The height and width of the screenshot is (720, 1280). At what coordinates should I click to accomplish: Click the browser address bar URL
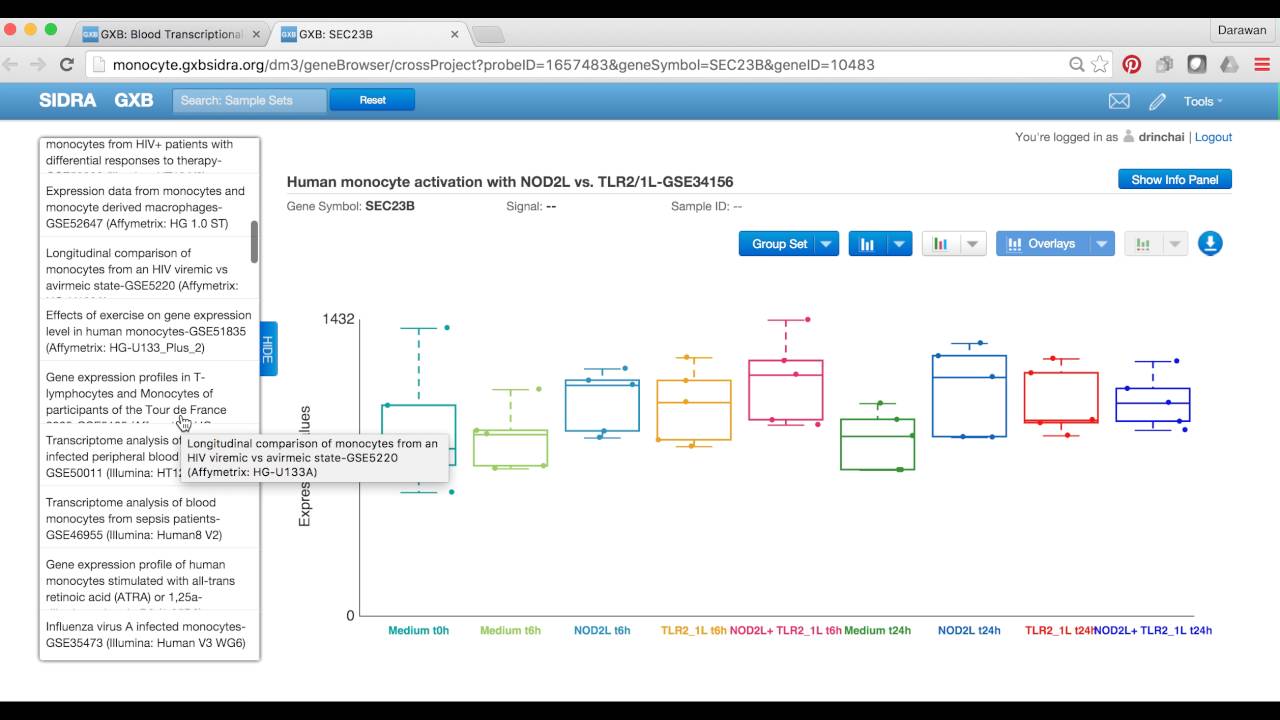click(494, 65)
